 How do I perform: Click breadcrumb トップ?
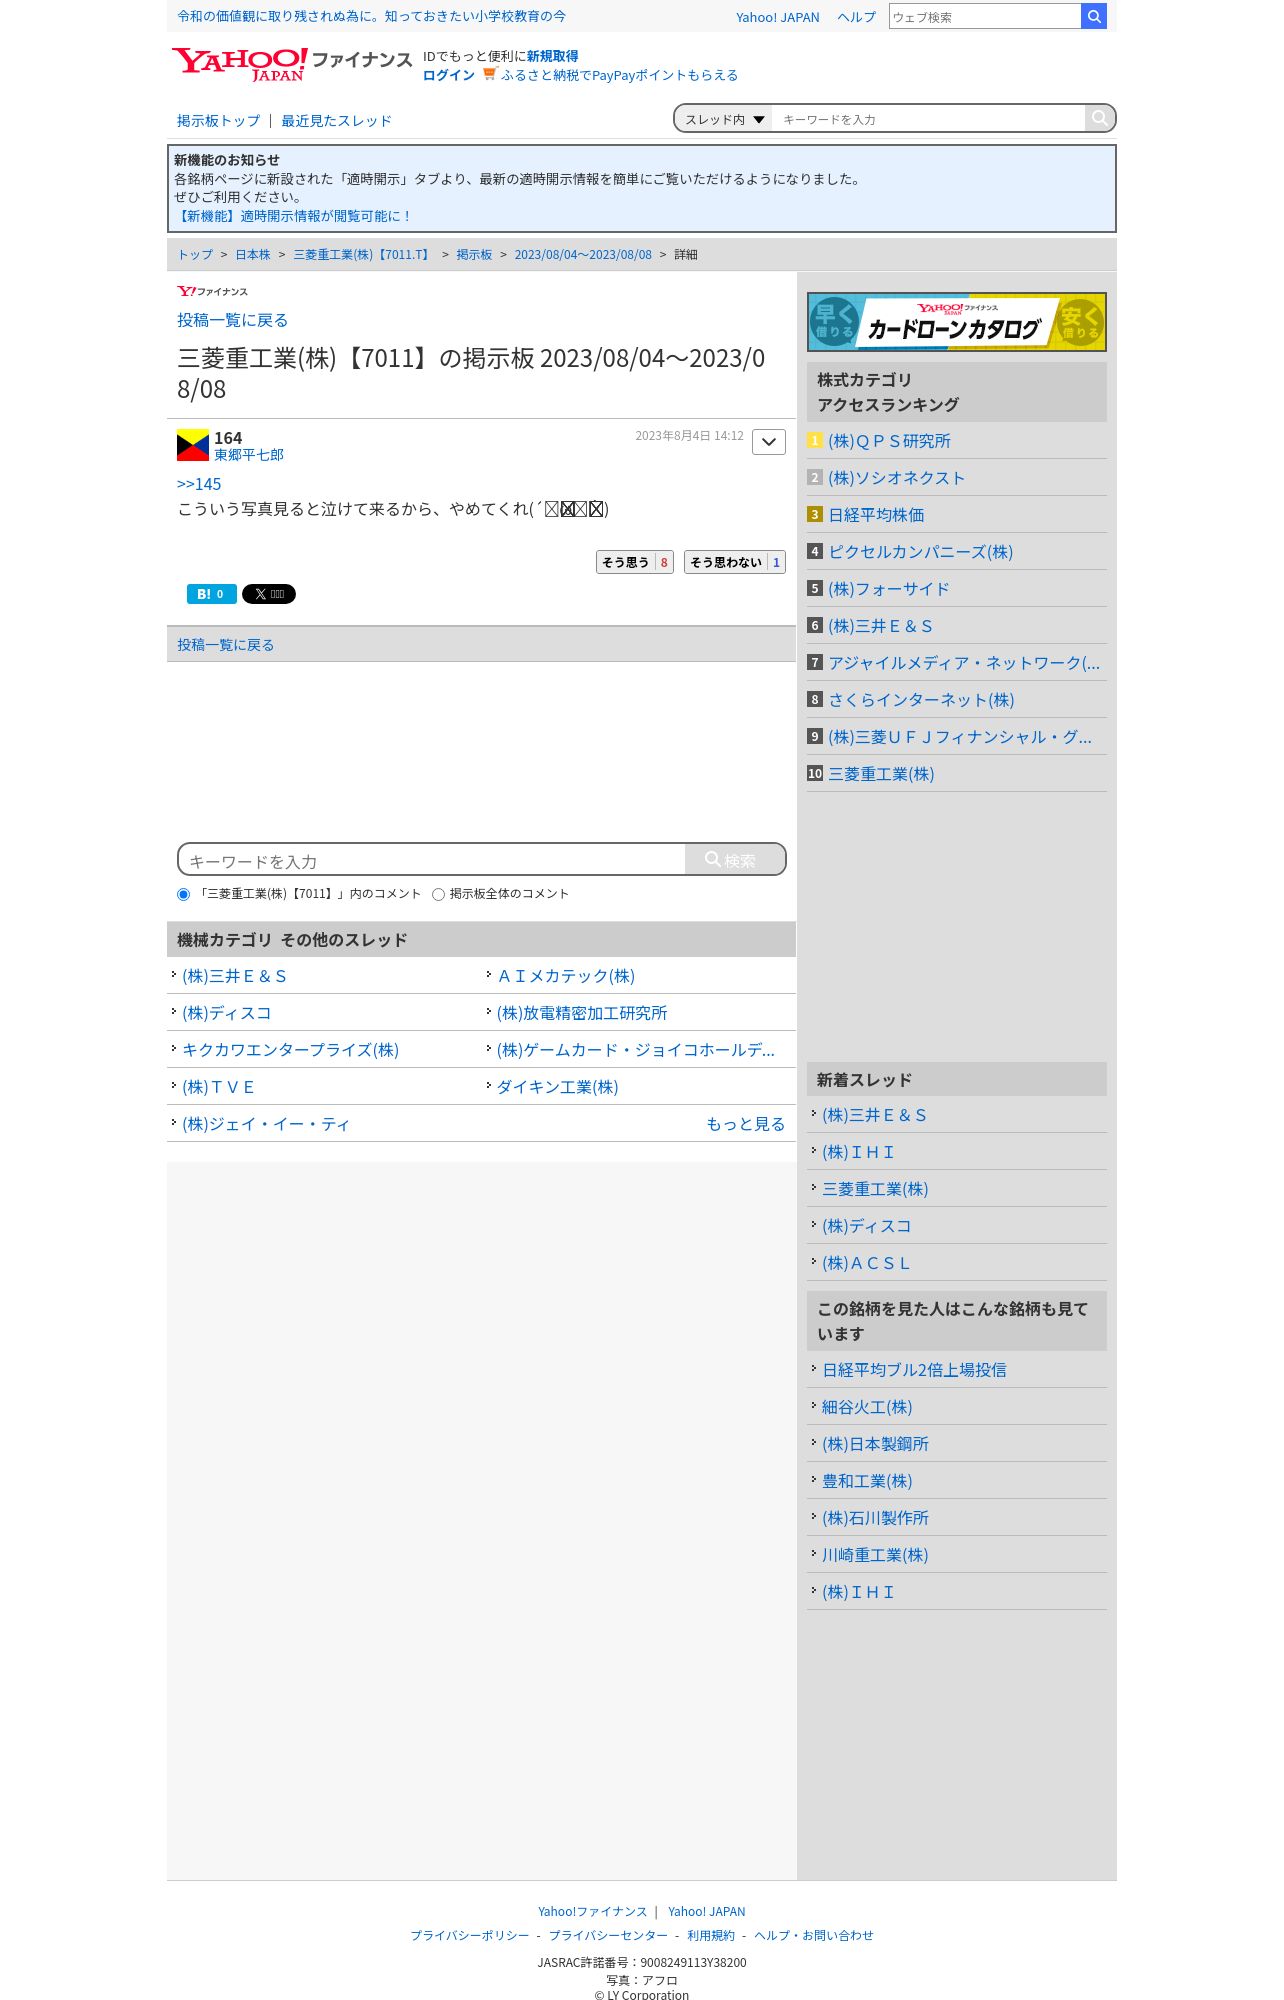point(195,255)
